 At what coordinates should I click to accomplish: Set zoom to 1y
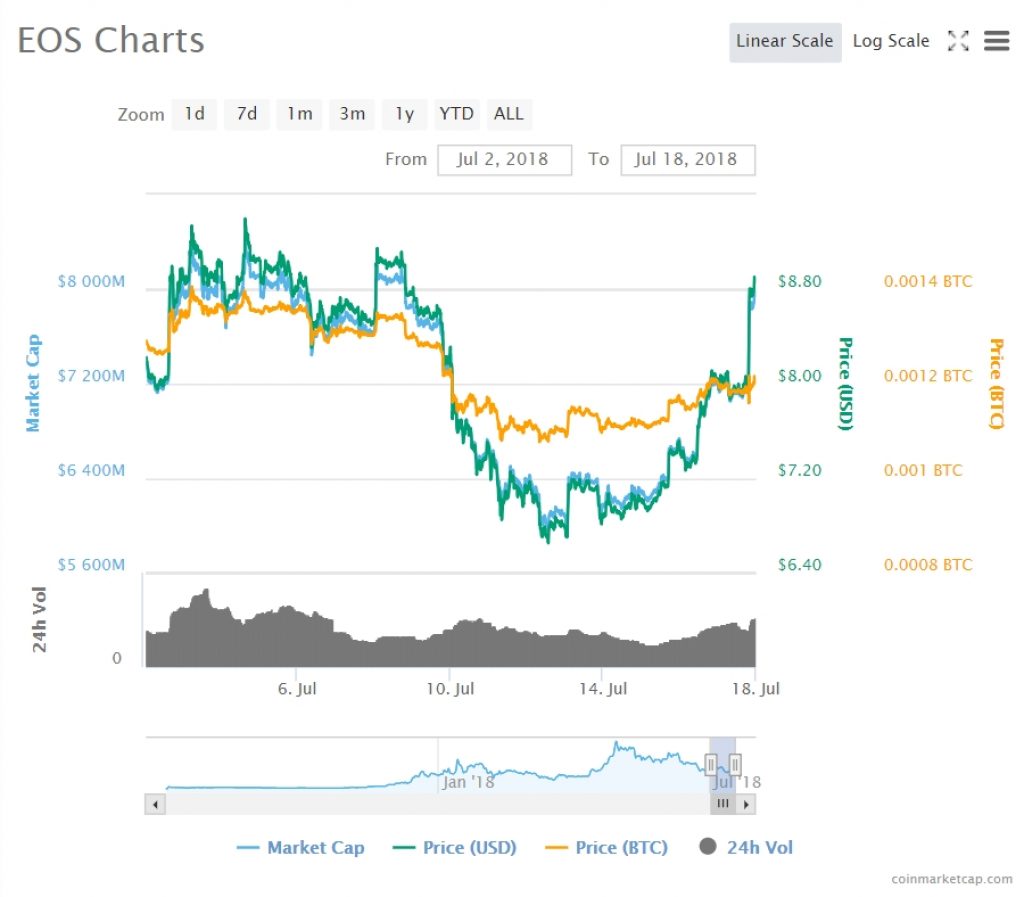(405, 114)
